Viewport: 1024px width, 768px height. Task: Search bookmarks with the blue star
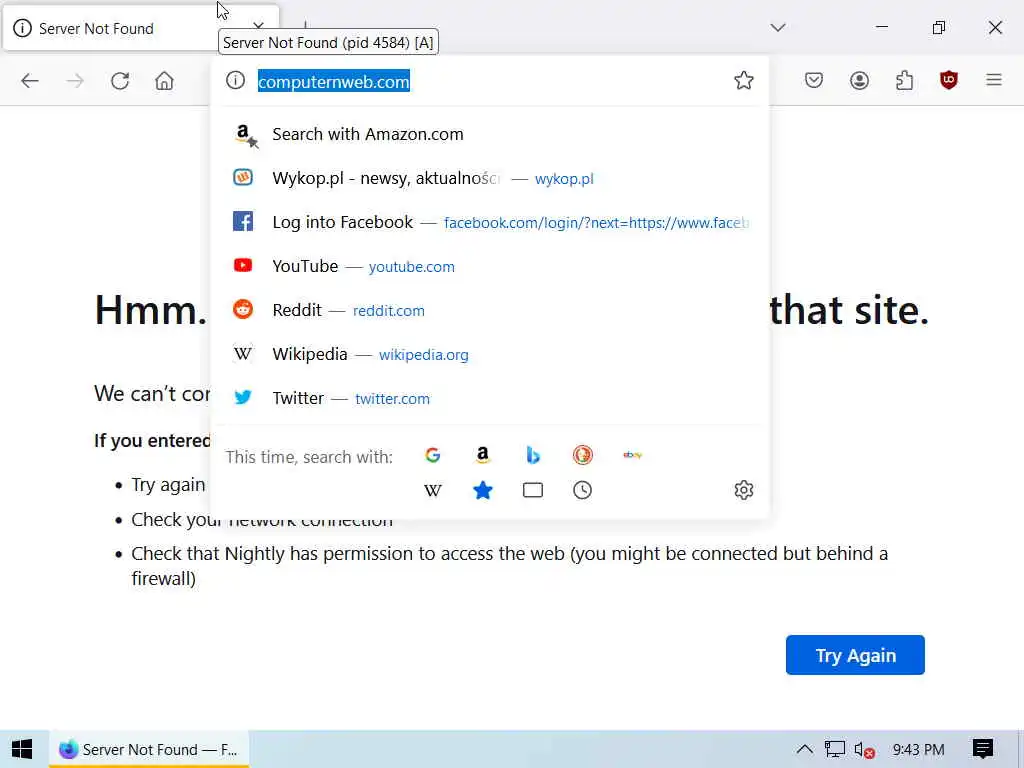tap(483, 490)
